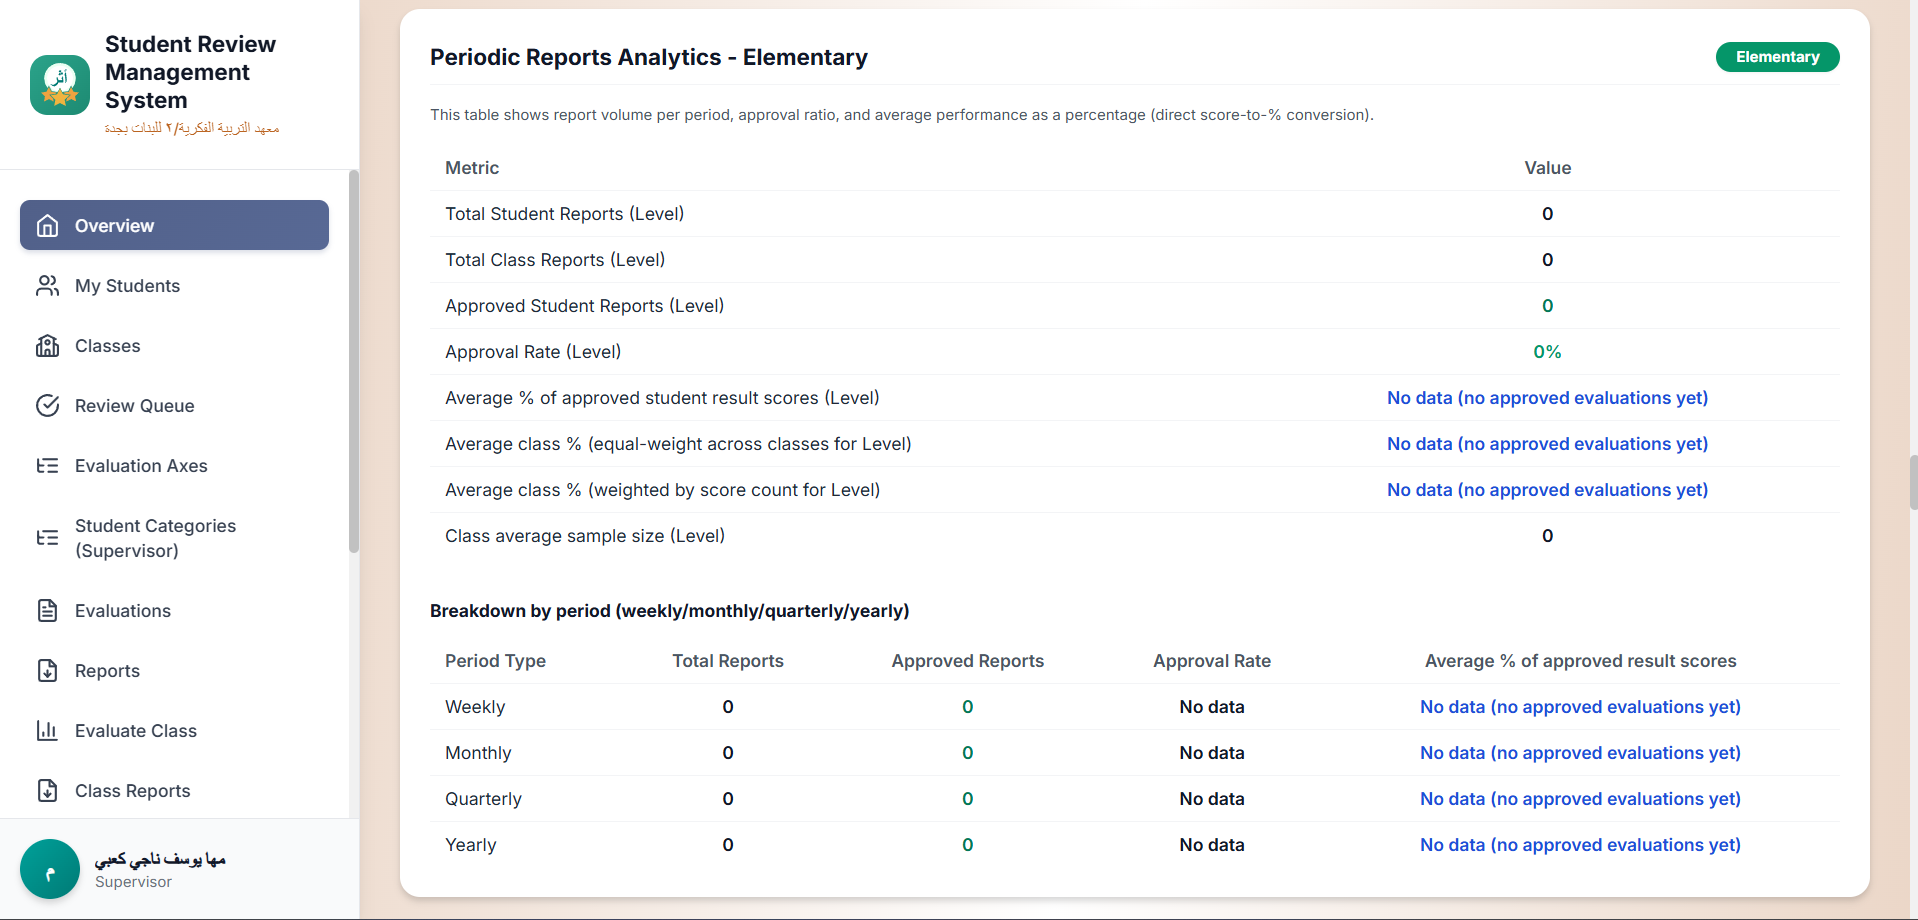Click the Reports file icon
Screen dimensions: 1918x920
tap(47, 670)
